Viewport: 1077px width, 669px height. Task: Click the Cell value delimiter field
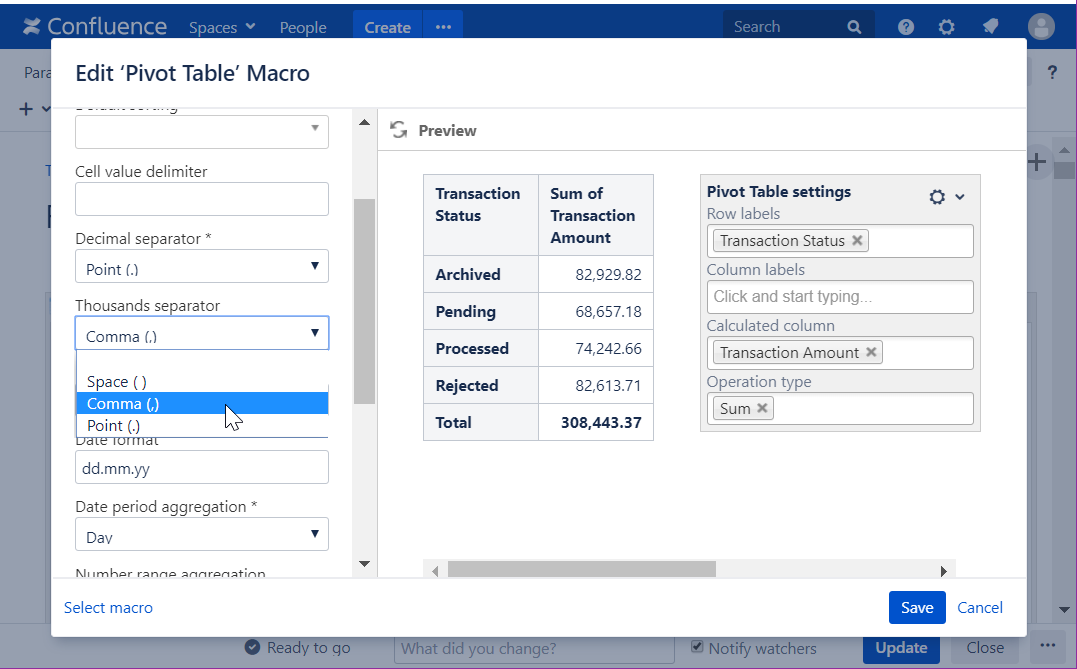(x=202, y=199)
